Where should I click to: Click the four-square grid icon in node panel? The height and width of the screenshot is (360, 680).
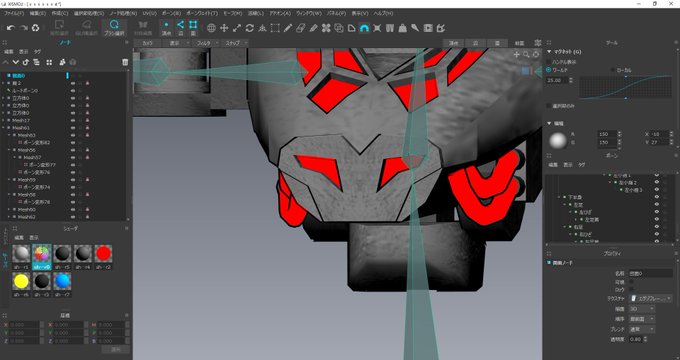pos(49,62)
